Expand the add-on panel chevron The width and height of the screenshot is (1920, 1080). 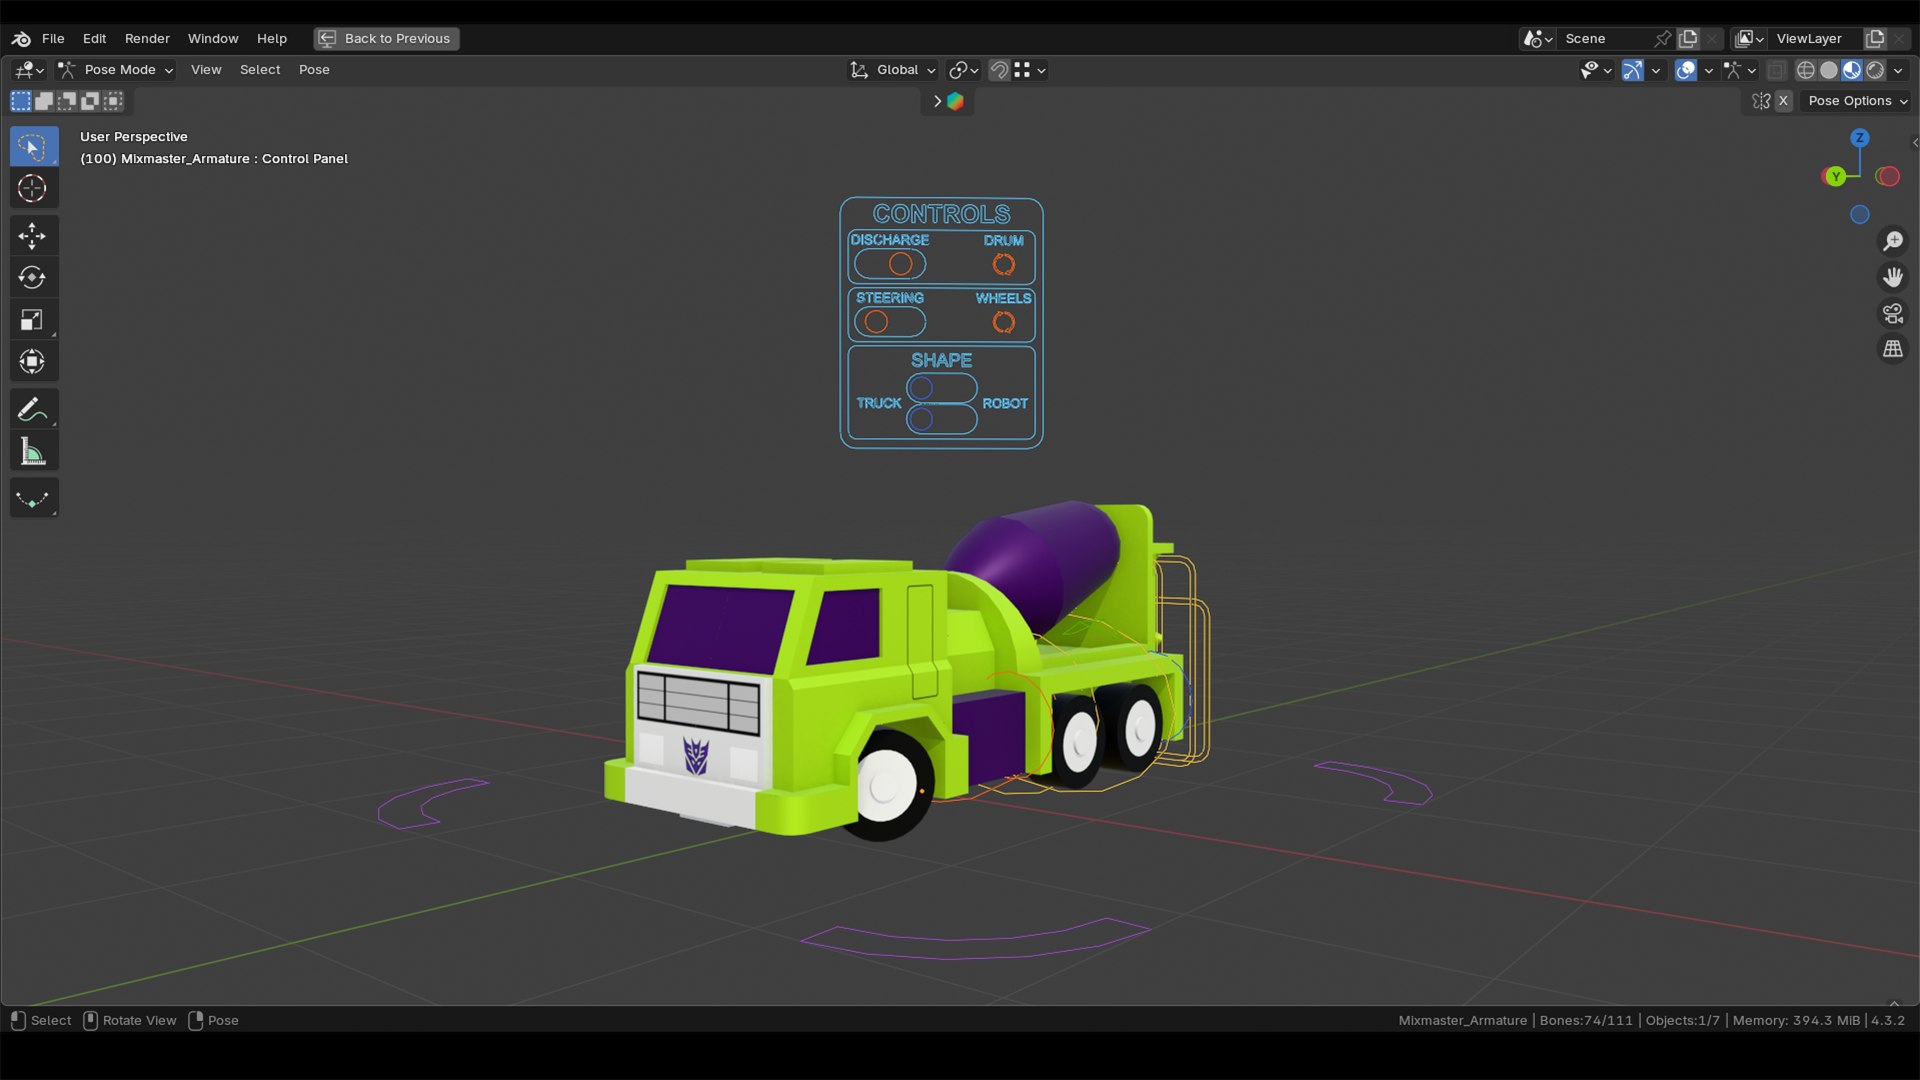[x=937, y=101]
